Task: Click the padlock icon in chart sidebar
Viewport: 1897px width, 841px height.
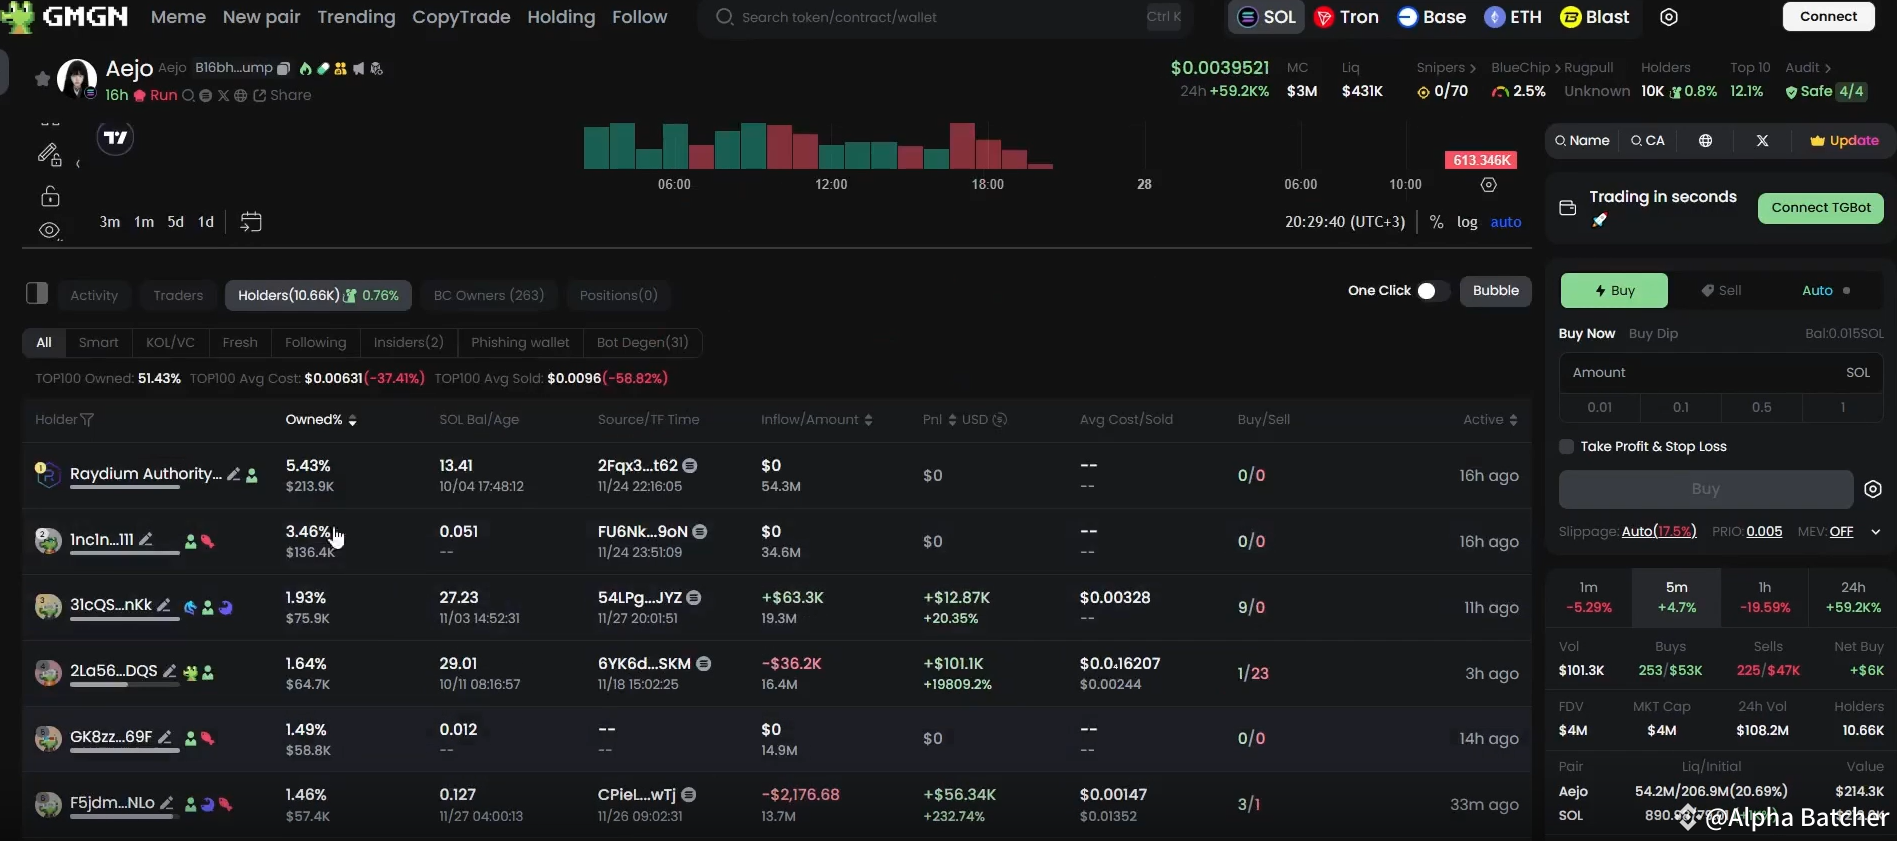Action: coord(50,195)
